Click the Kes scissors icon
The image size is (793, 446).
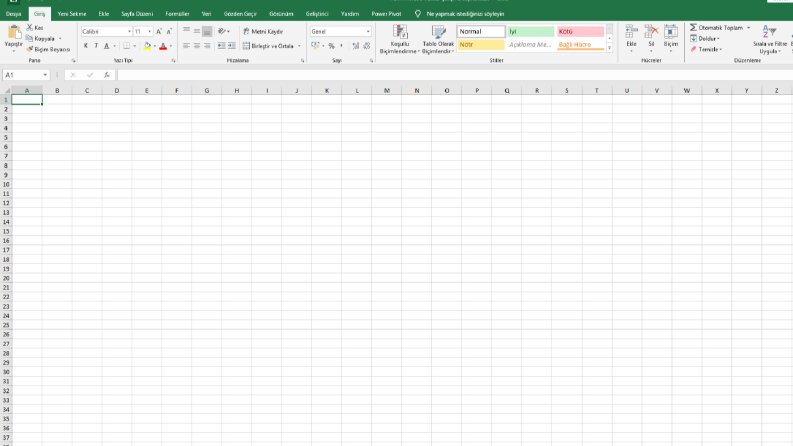pyautogui.click(x=30, y=28)
